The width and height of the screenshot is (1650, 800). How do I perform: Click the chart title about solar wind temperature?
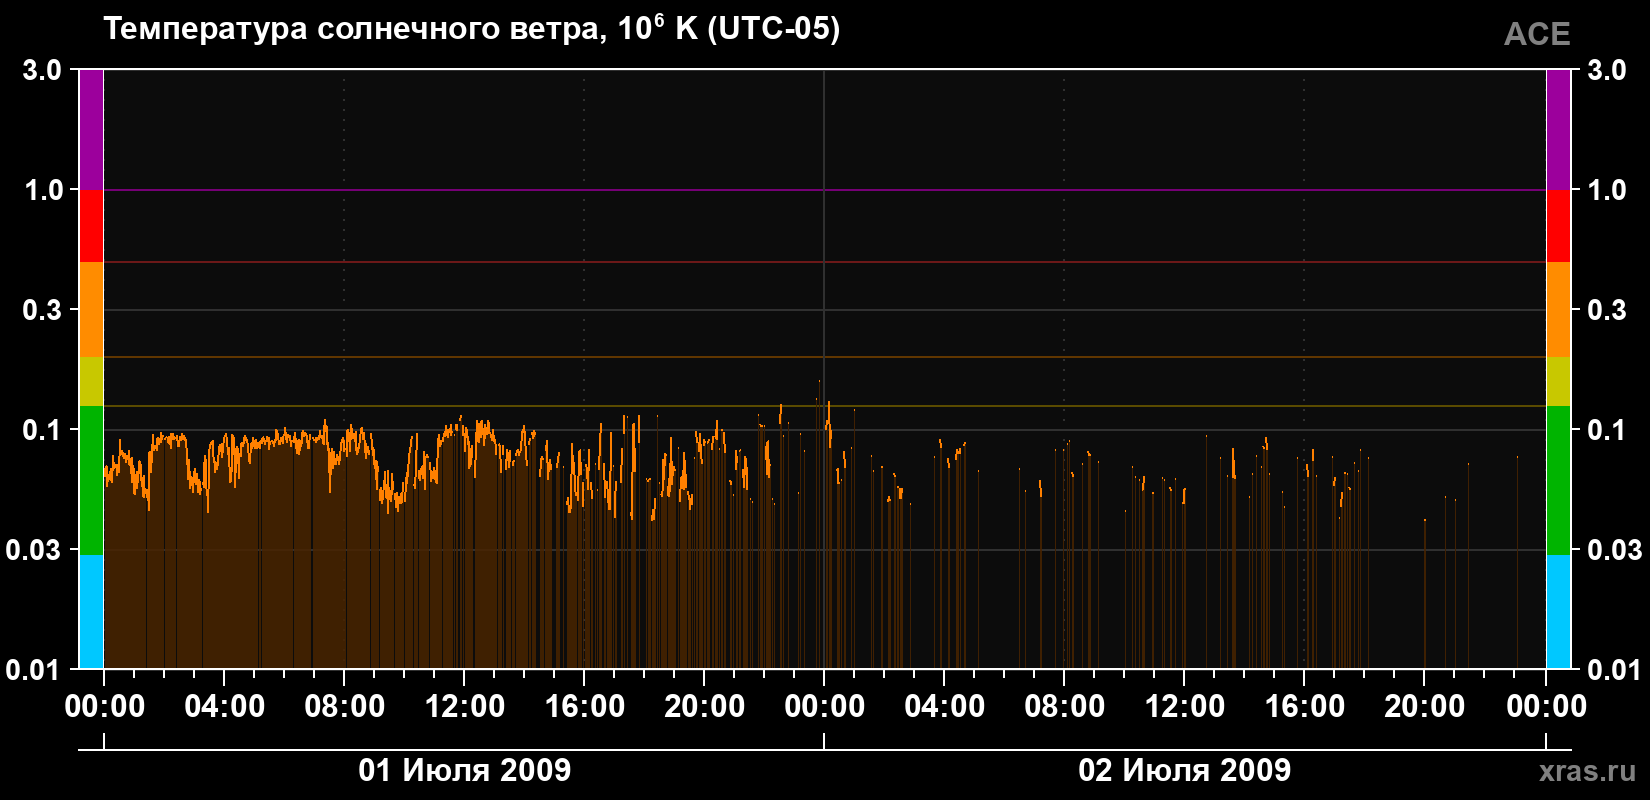[471, 28]
